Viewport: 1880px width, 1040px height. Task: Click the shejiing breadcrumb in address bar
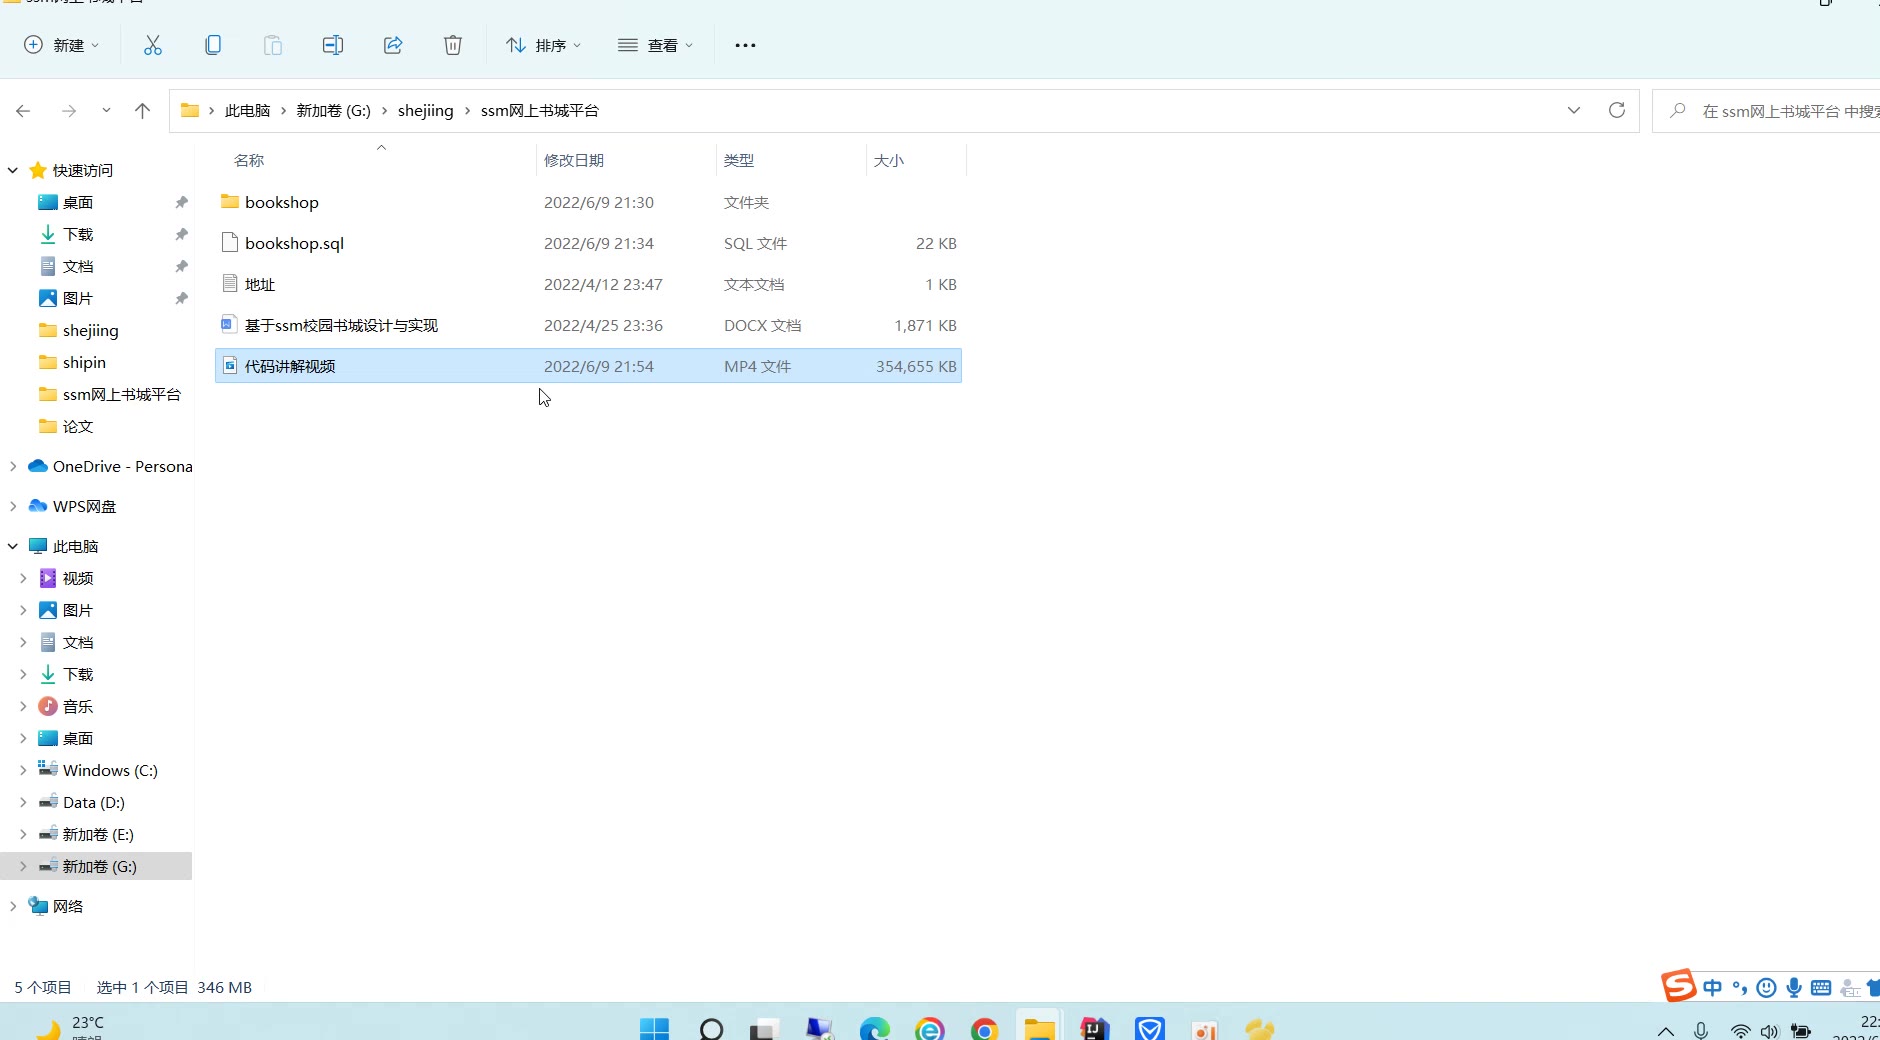[x=425, y=111]
